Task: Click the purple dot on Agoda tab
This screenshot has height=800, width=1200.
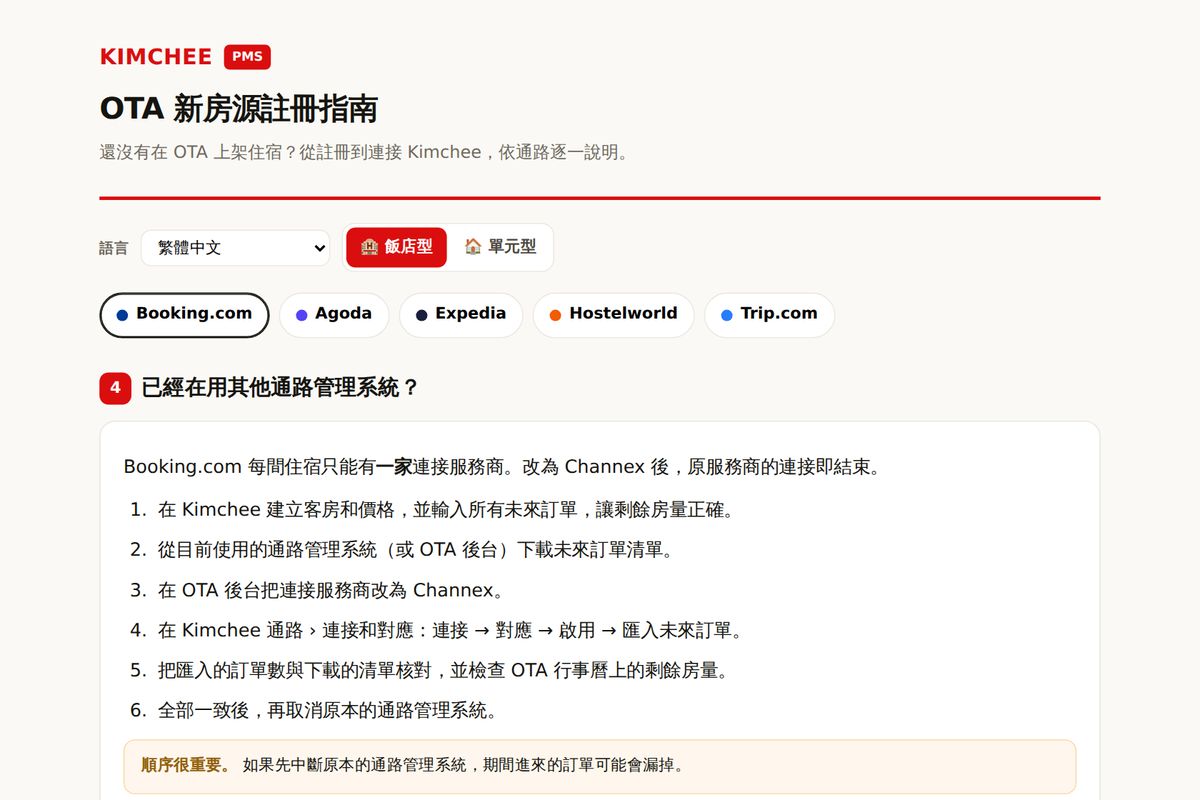Action: coord(301,315)
